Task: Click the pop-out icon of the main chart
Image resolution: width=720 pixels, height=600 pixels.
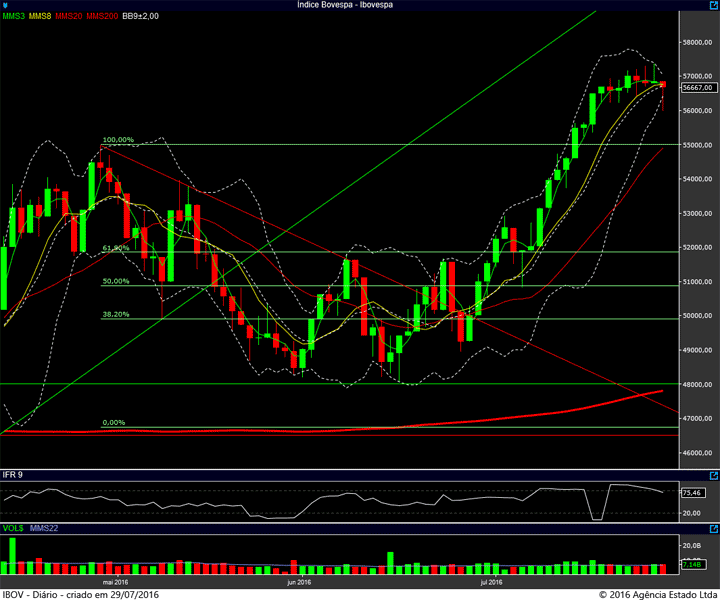Action: tap(714, 5)
